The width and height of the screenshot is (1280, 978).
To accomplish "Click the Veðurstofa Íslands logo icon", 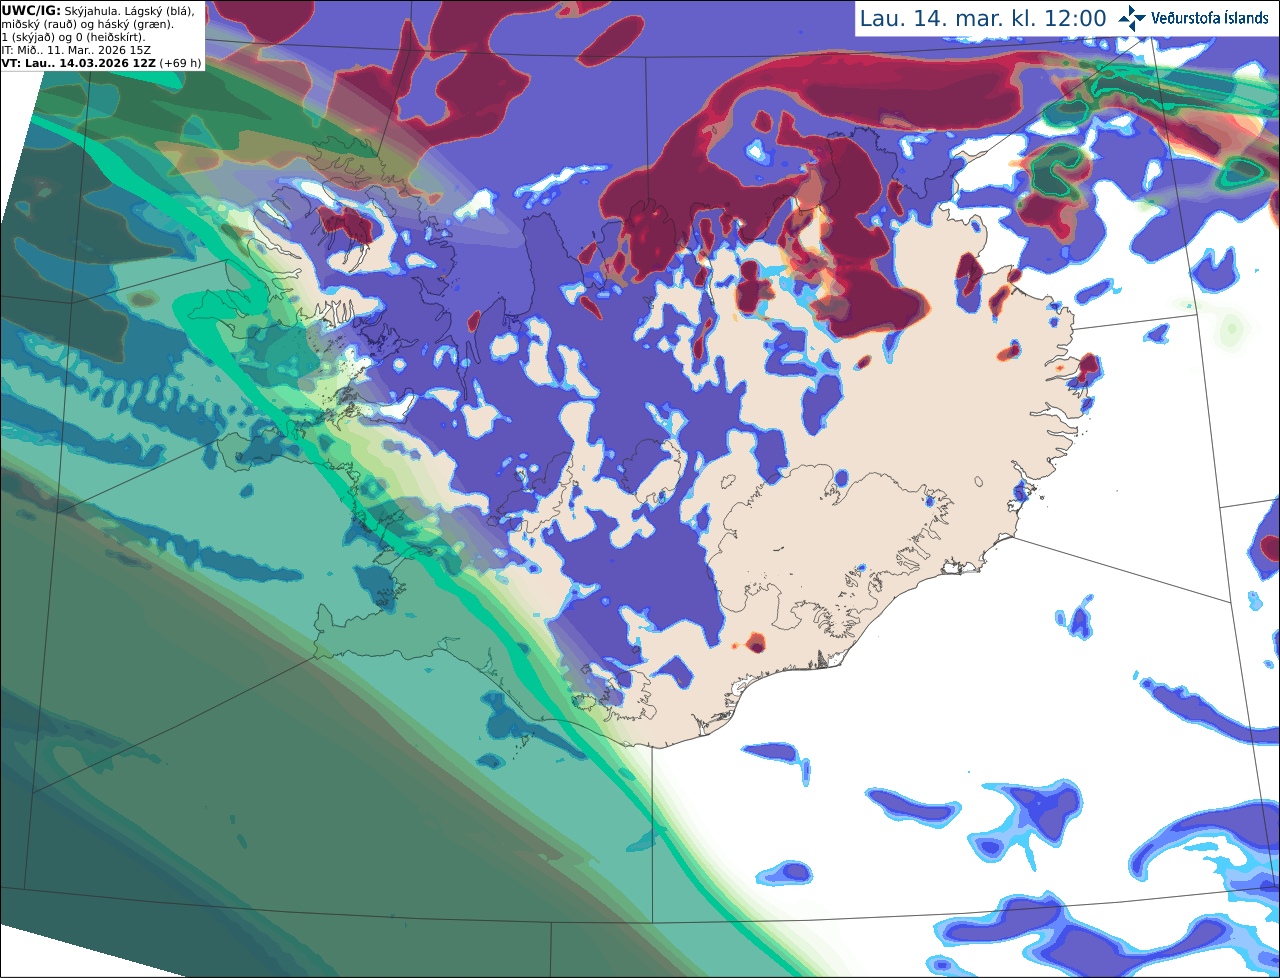I will point(1132,18).
